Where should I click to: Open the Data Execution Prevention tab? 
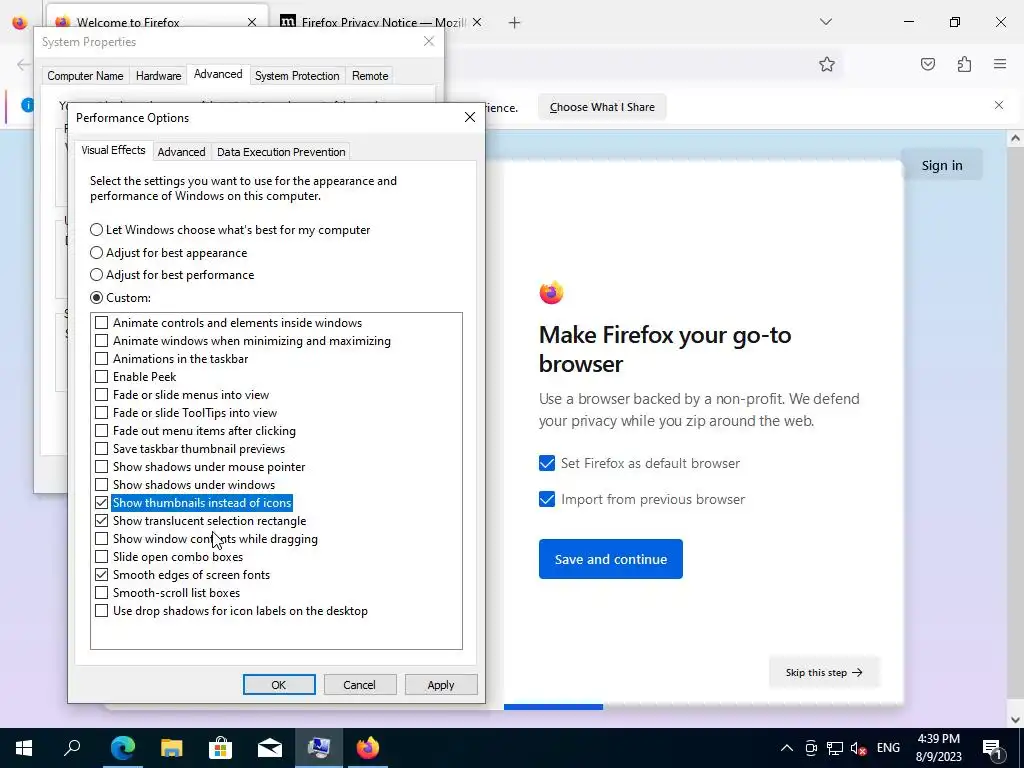pyautogui.click(x=281, y=152)
